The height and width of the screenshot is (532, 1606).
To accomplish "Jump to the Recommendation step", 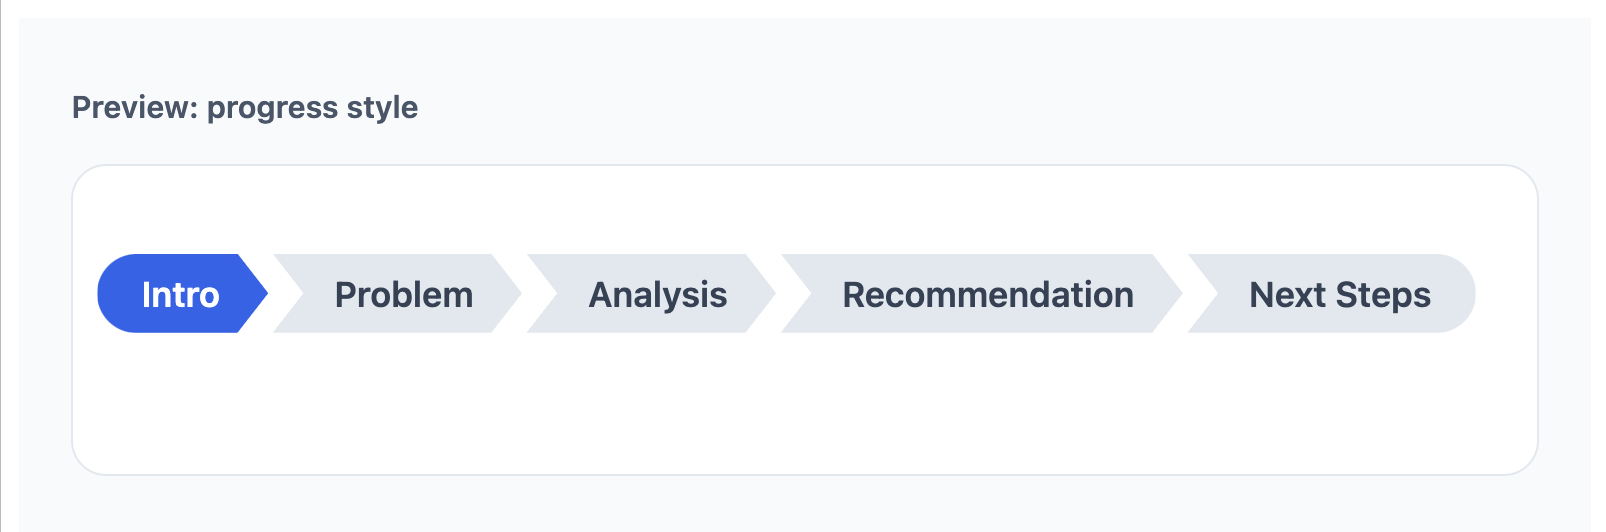I will tap(987, 294).
